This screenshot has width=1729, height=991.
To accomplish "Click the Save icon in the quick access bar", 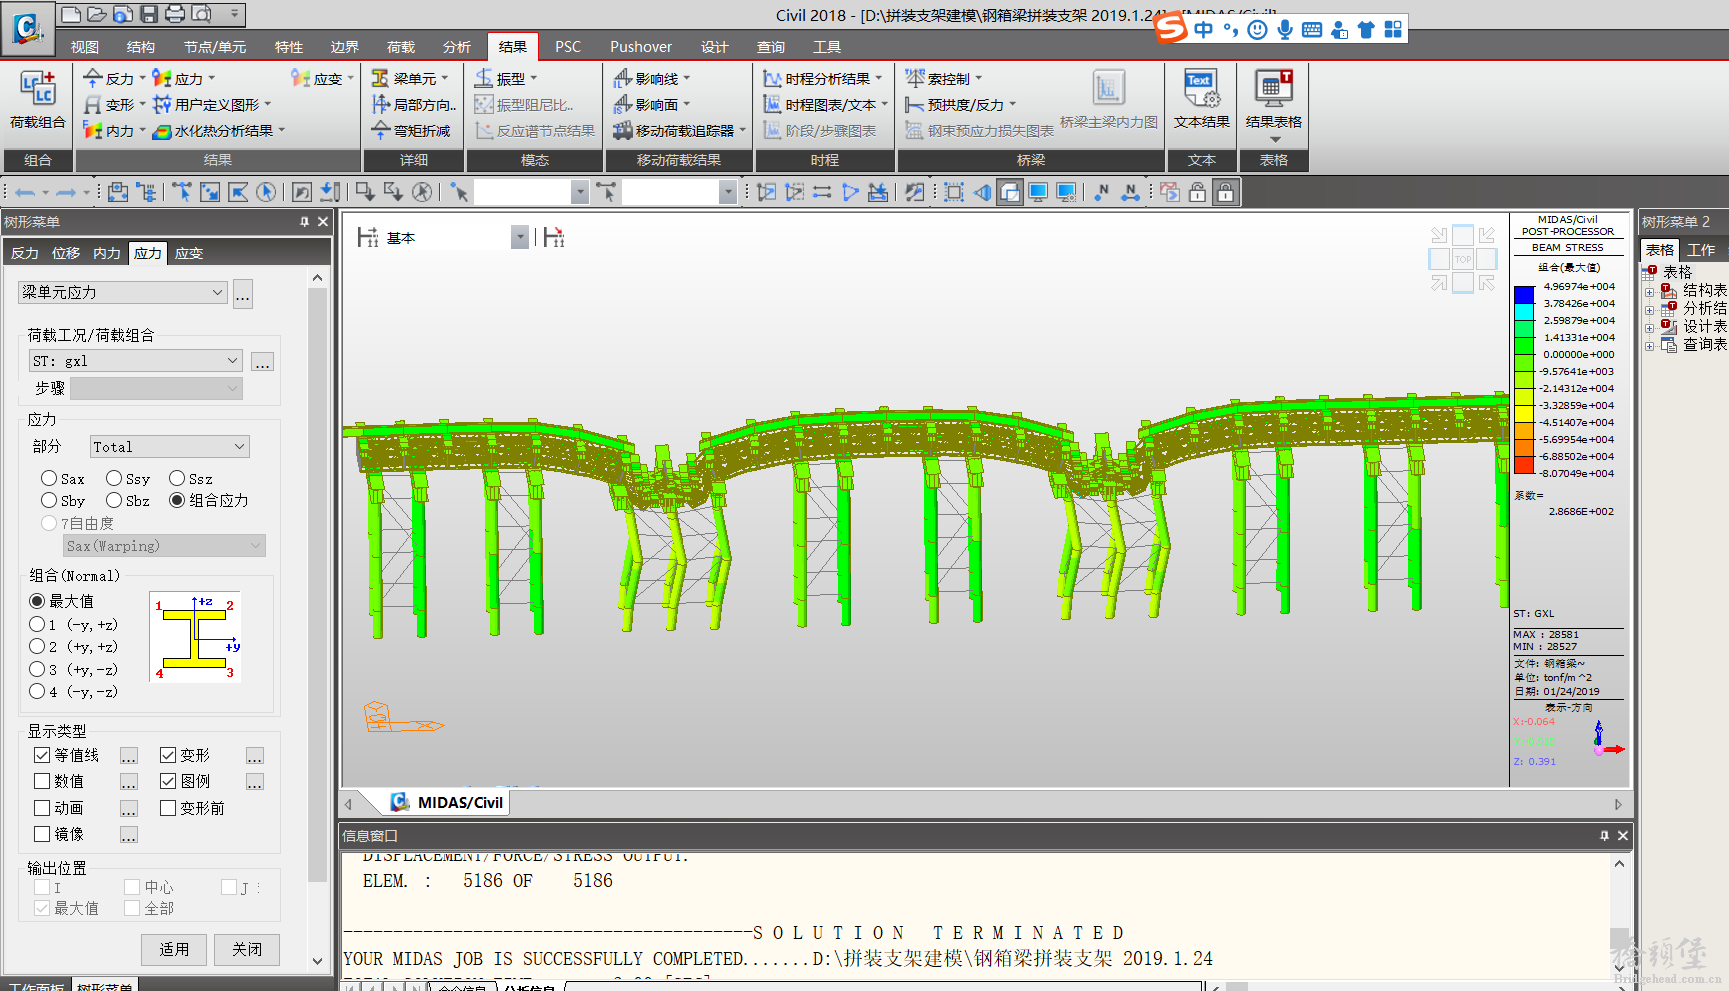I will [148, 14].
